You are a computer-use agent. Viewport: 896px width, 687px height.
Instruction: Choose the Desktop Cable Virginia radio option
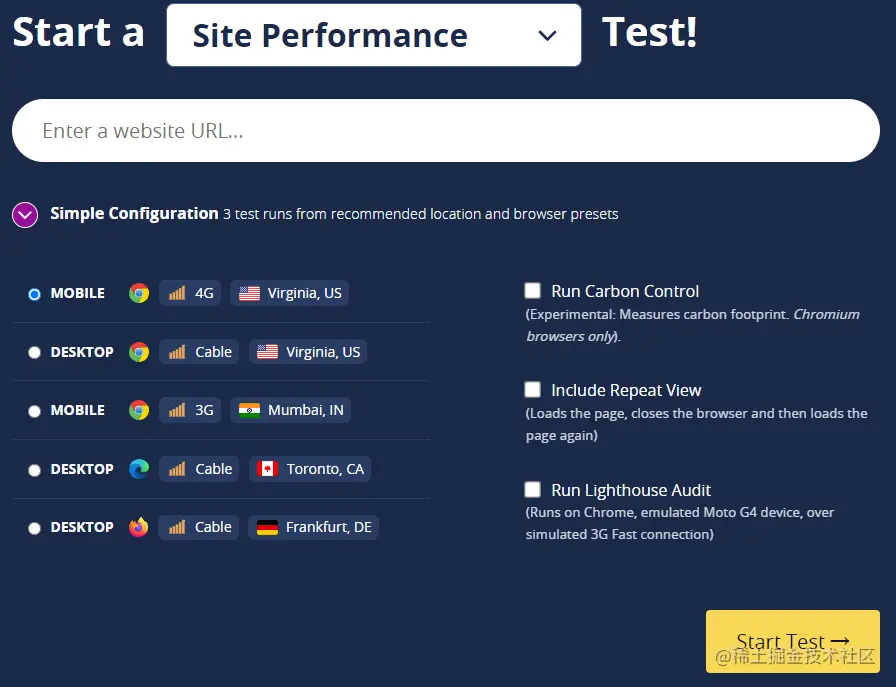point(35,353)
